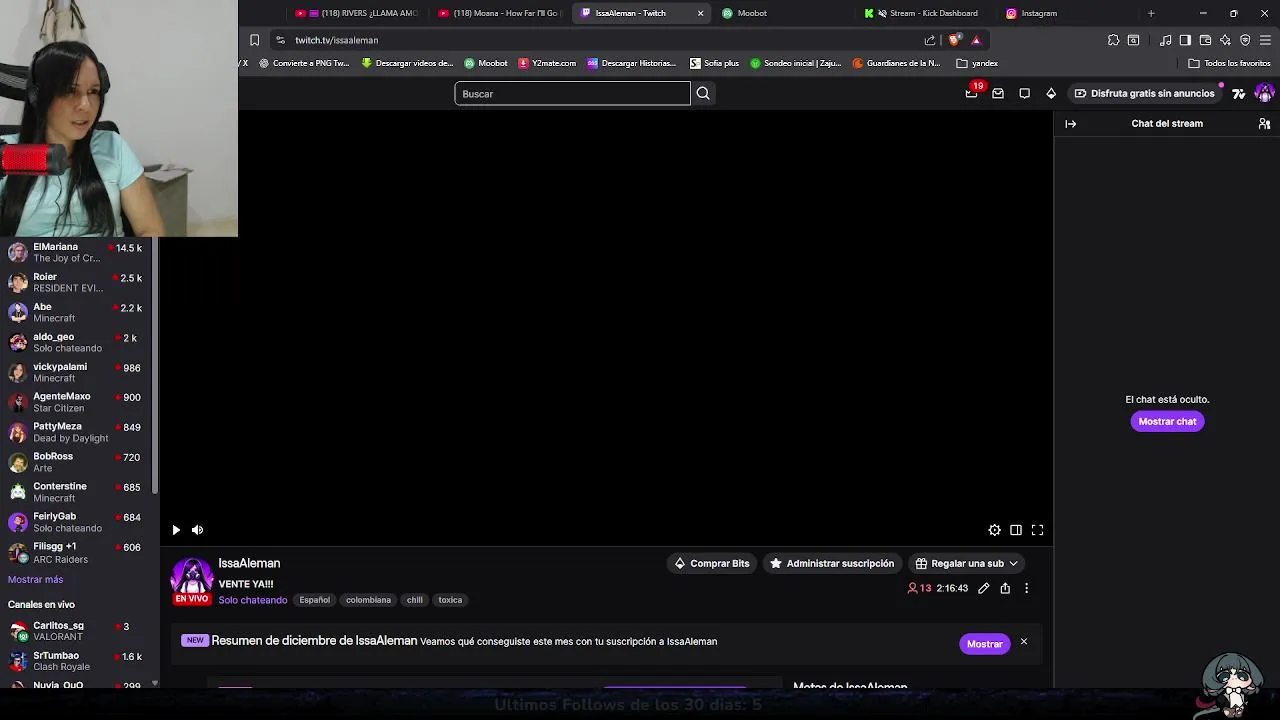This screenshot has width=1280, height=720.
Task: Click Disfruta gratis sin anuncios button
Action: pos(1144,93)
